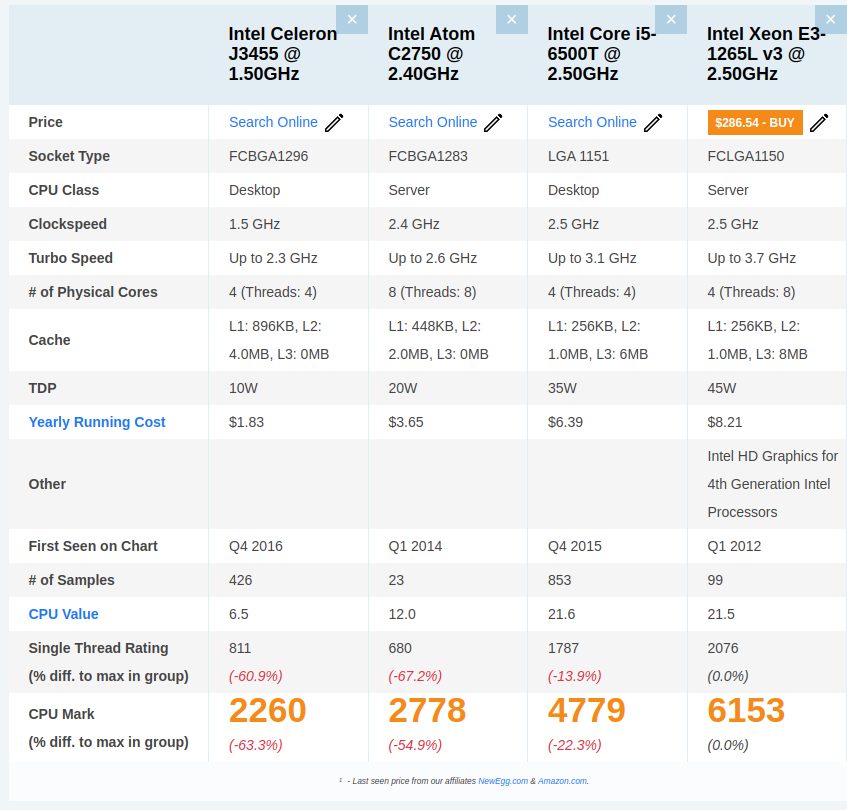The width and height of the screenshot is (847, 810).
Task: Select socket type FCLGA1150
Action: tap(746, 157)
